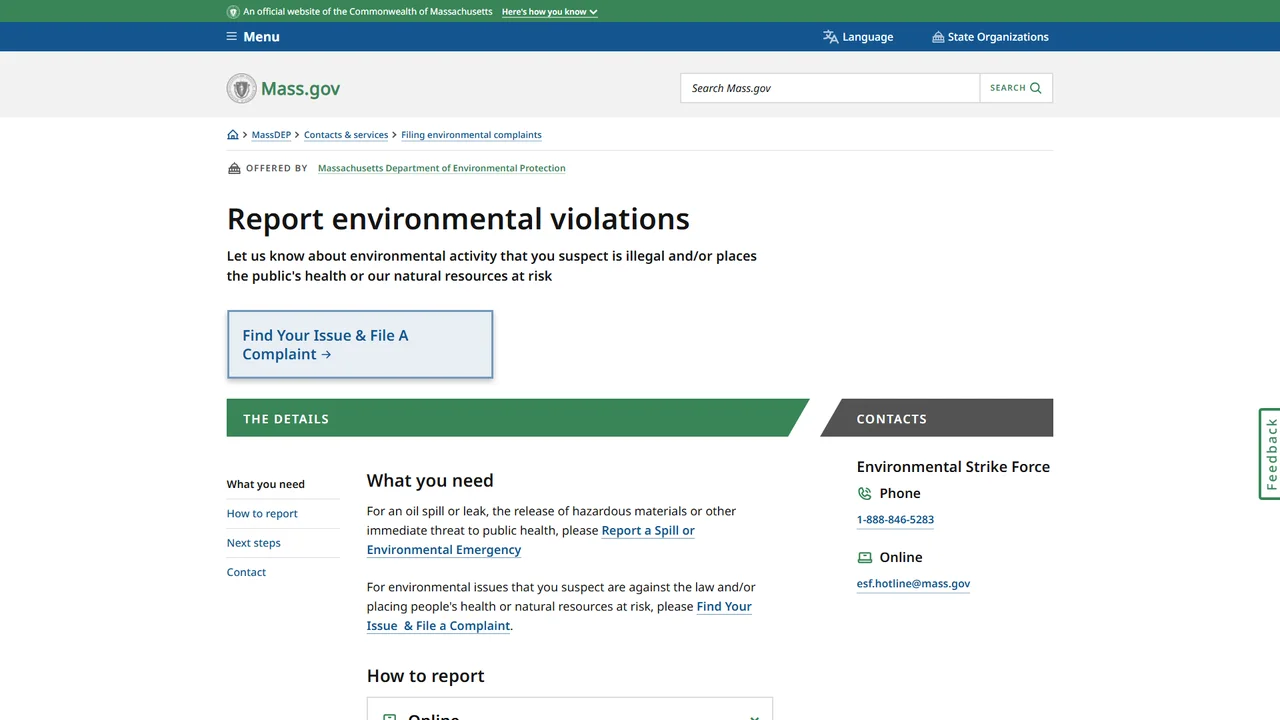This screenshot has height=720, width=1280.
Task: Open the hamburger Menu icon
Action: click(232, 37)
